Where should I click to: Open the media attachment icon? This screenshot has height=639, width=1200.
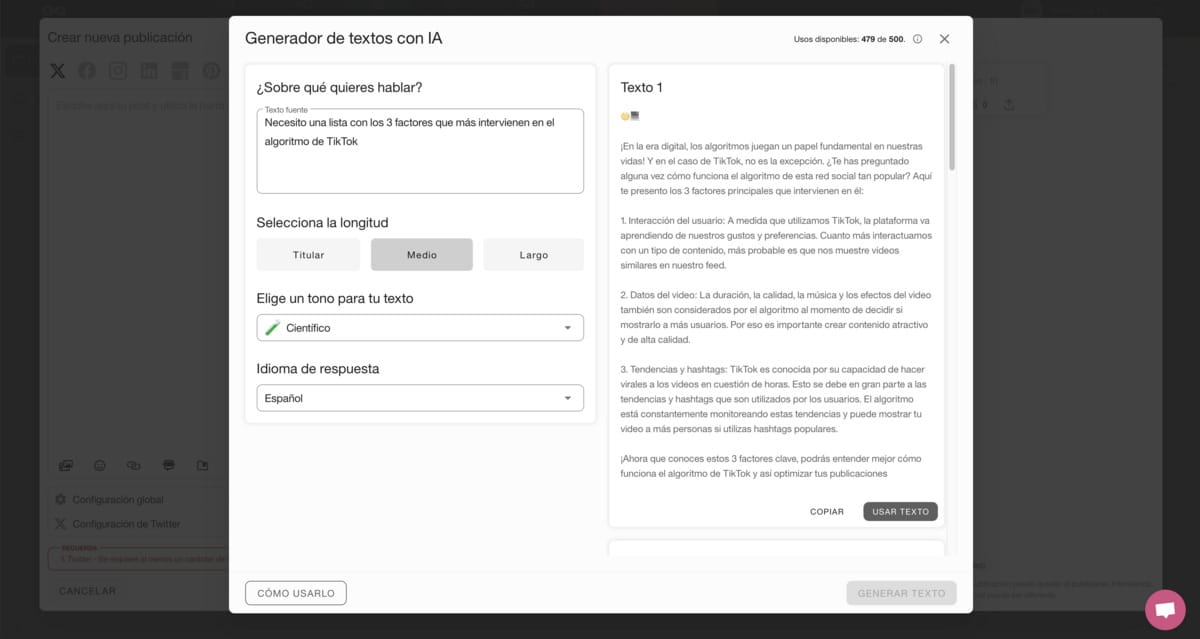click(x=66, y=465)
